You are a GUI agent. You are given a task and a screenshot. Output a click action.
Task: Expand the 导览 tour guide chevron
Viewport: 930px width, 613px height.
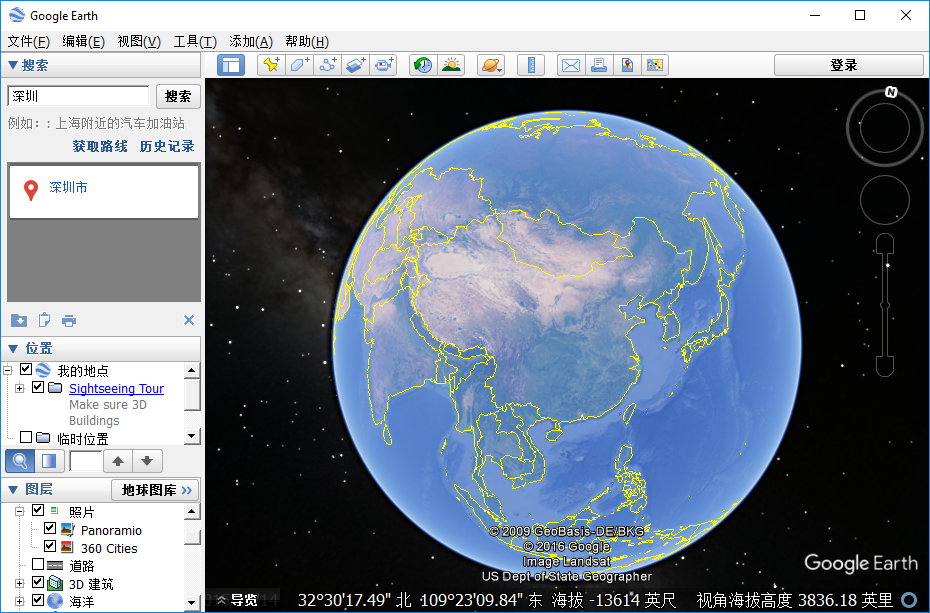[221, 599]
